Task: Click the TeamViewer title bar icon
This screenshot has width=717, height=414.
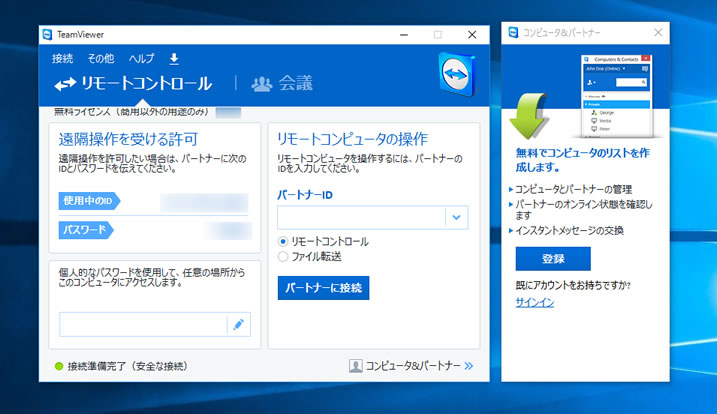Action: (x=47, y=34)
